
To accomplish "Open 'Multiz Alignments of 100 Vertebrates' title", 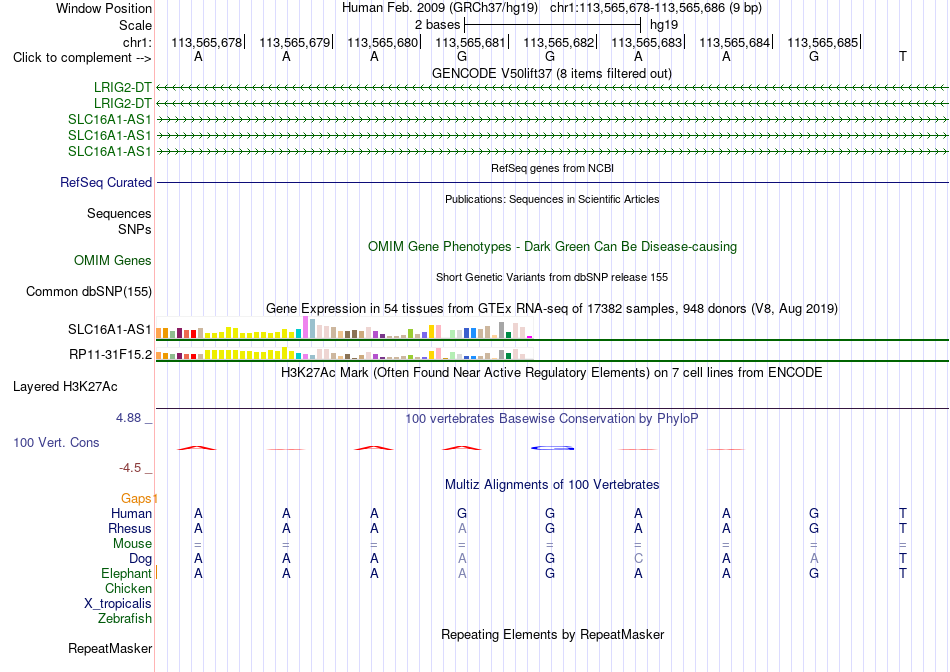I will pyautogui.click(x=552, y=484).
